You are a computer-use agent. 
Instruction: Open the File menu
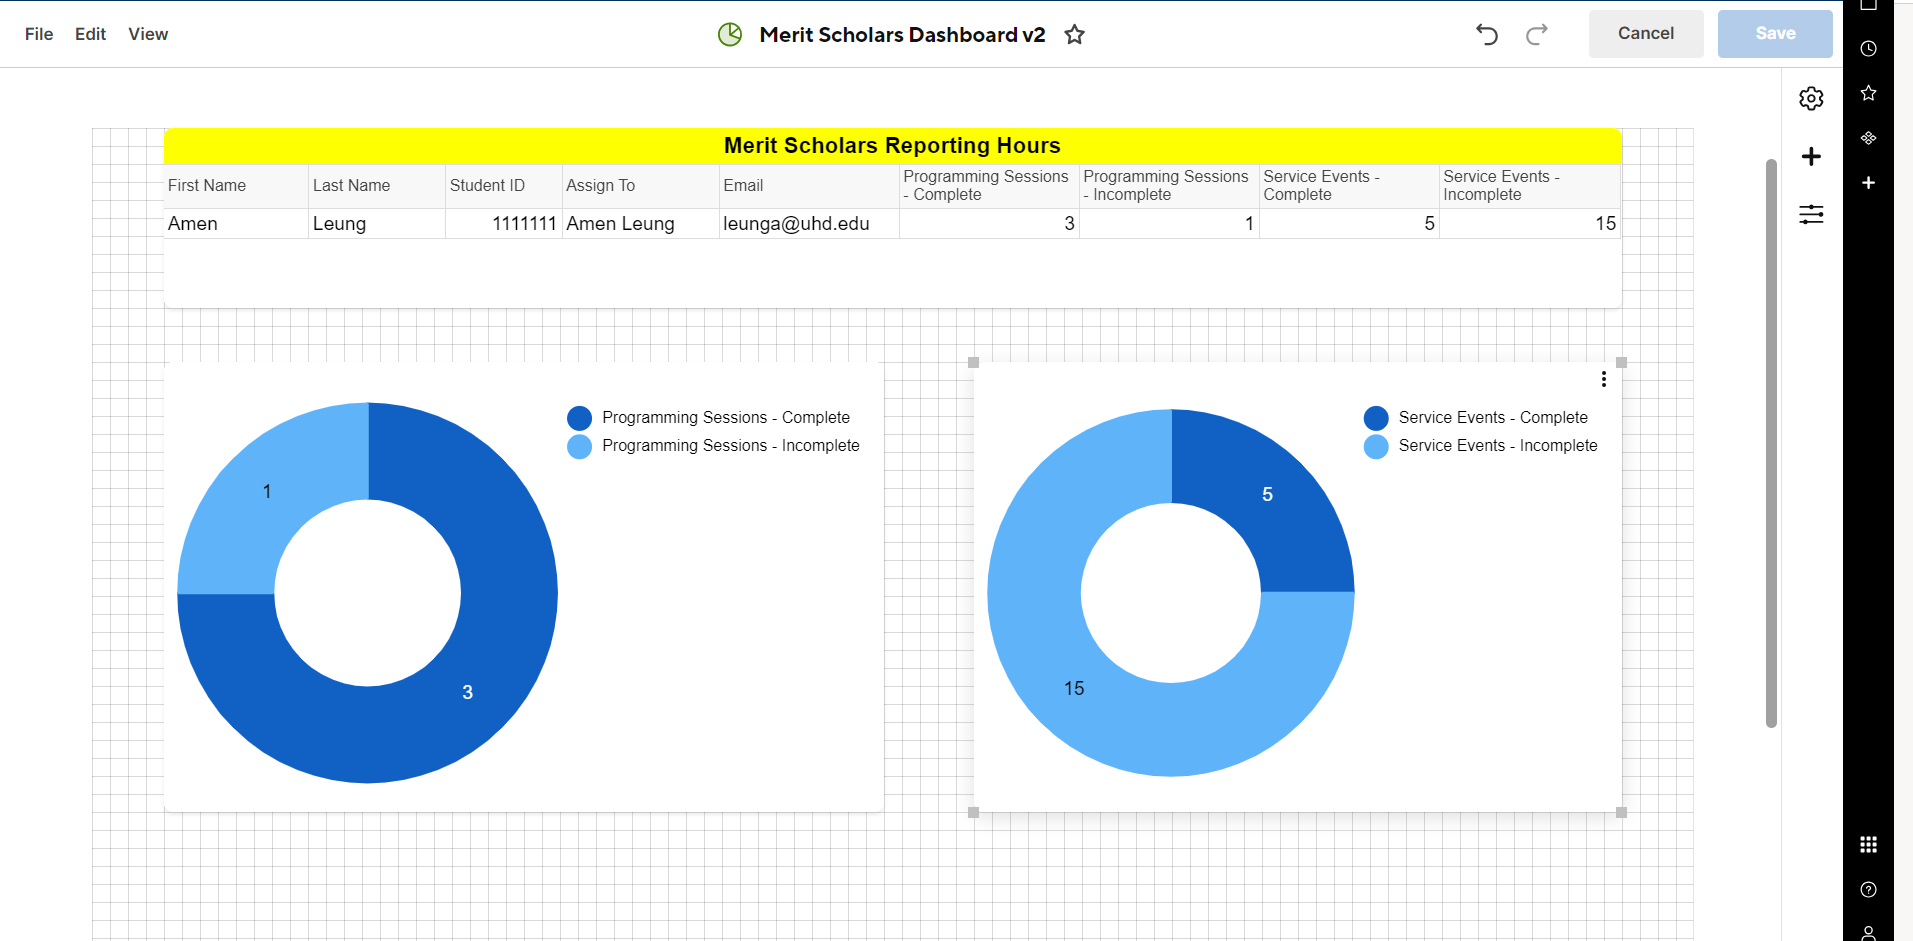[x=39, y=34]
